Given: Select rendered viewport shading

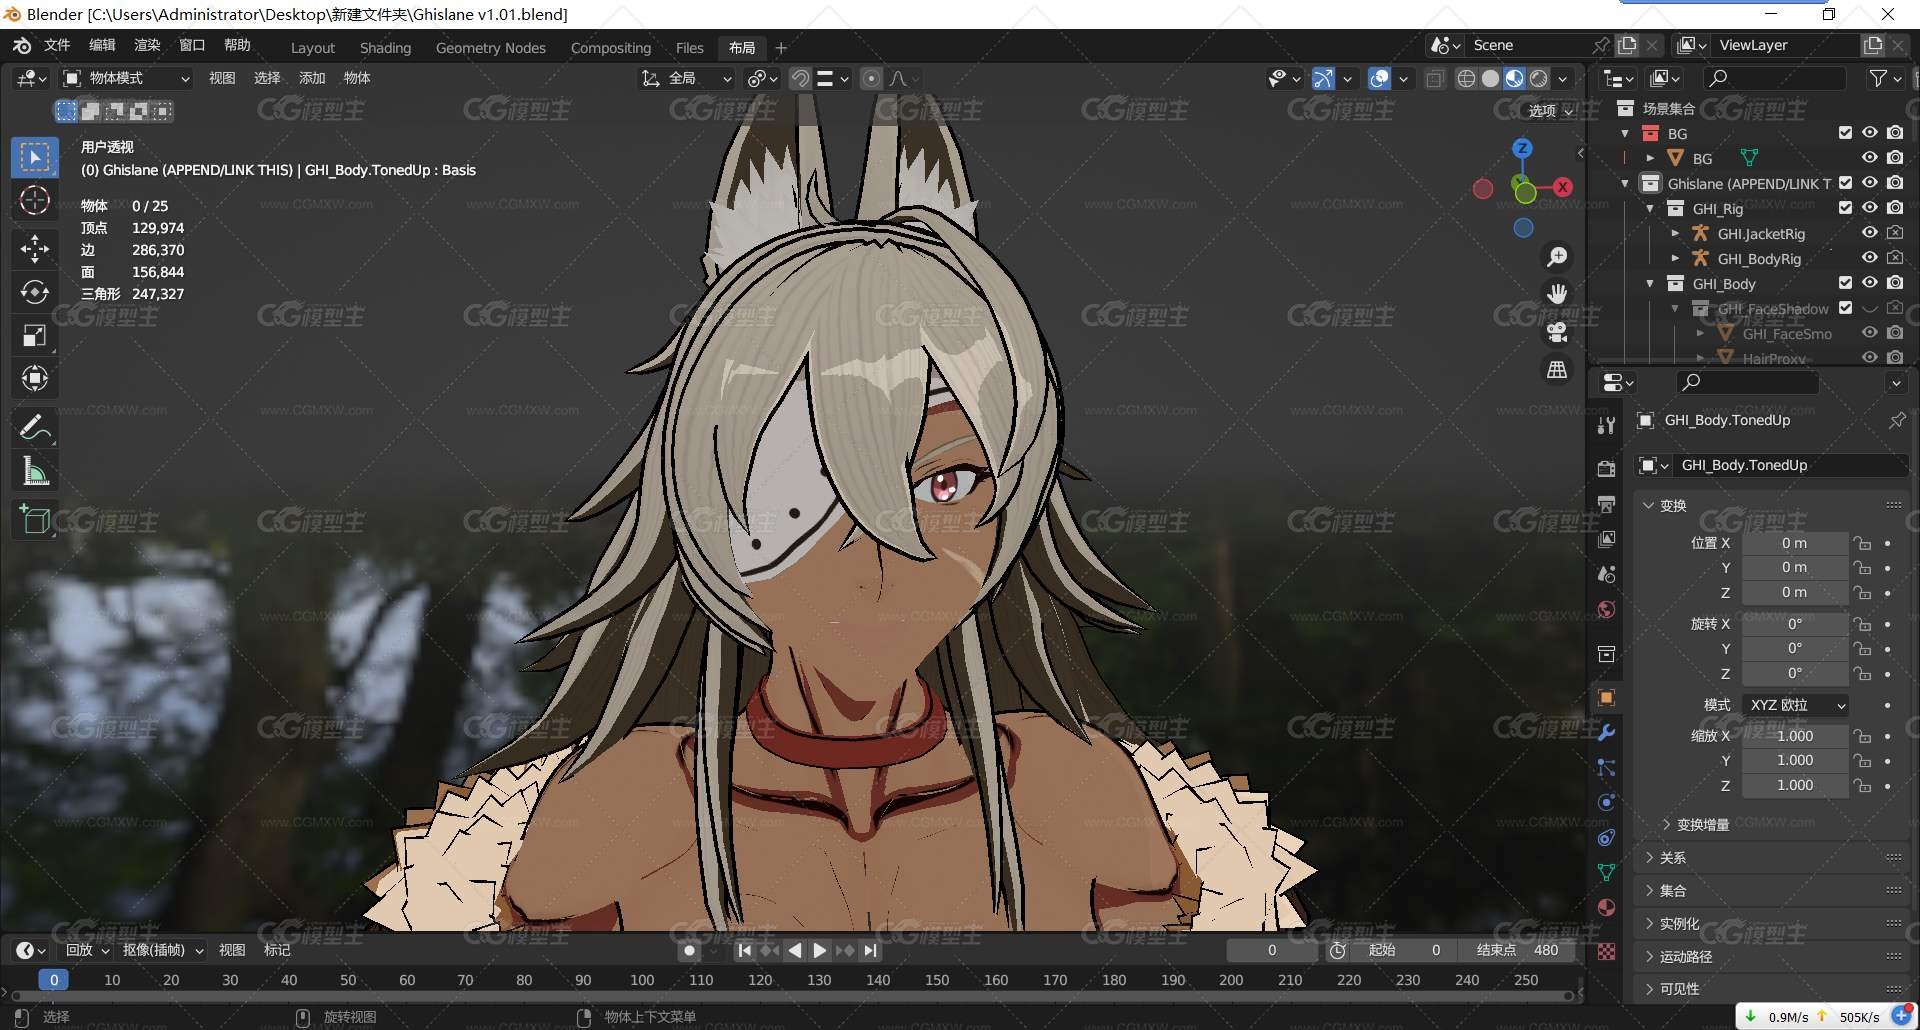Looking at the screenshot, I should click(x=1539, y=78).
